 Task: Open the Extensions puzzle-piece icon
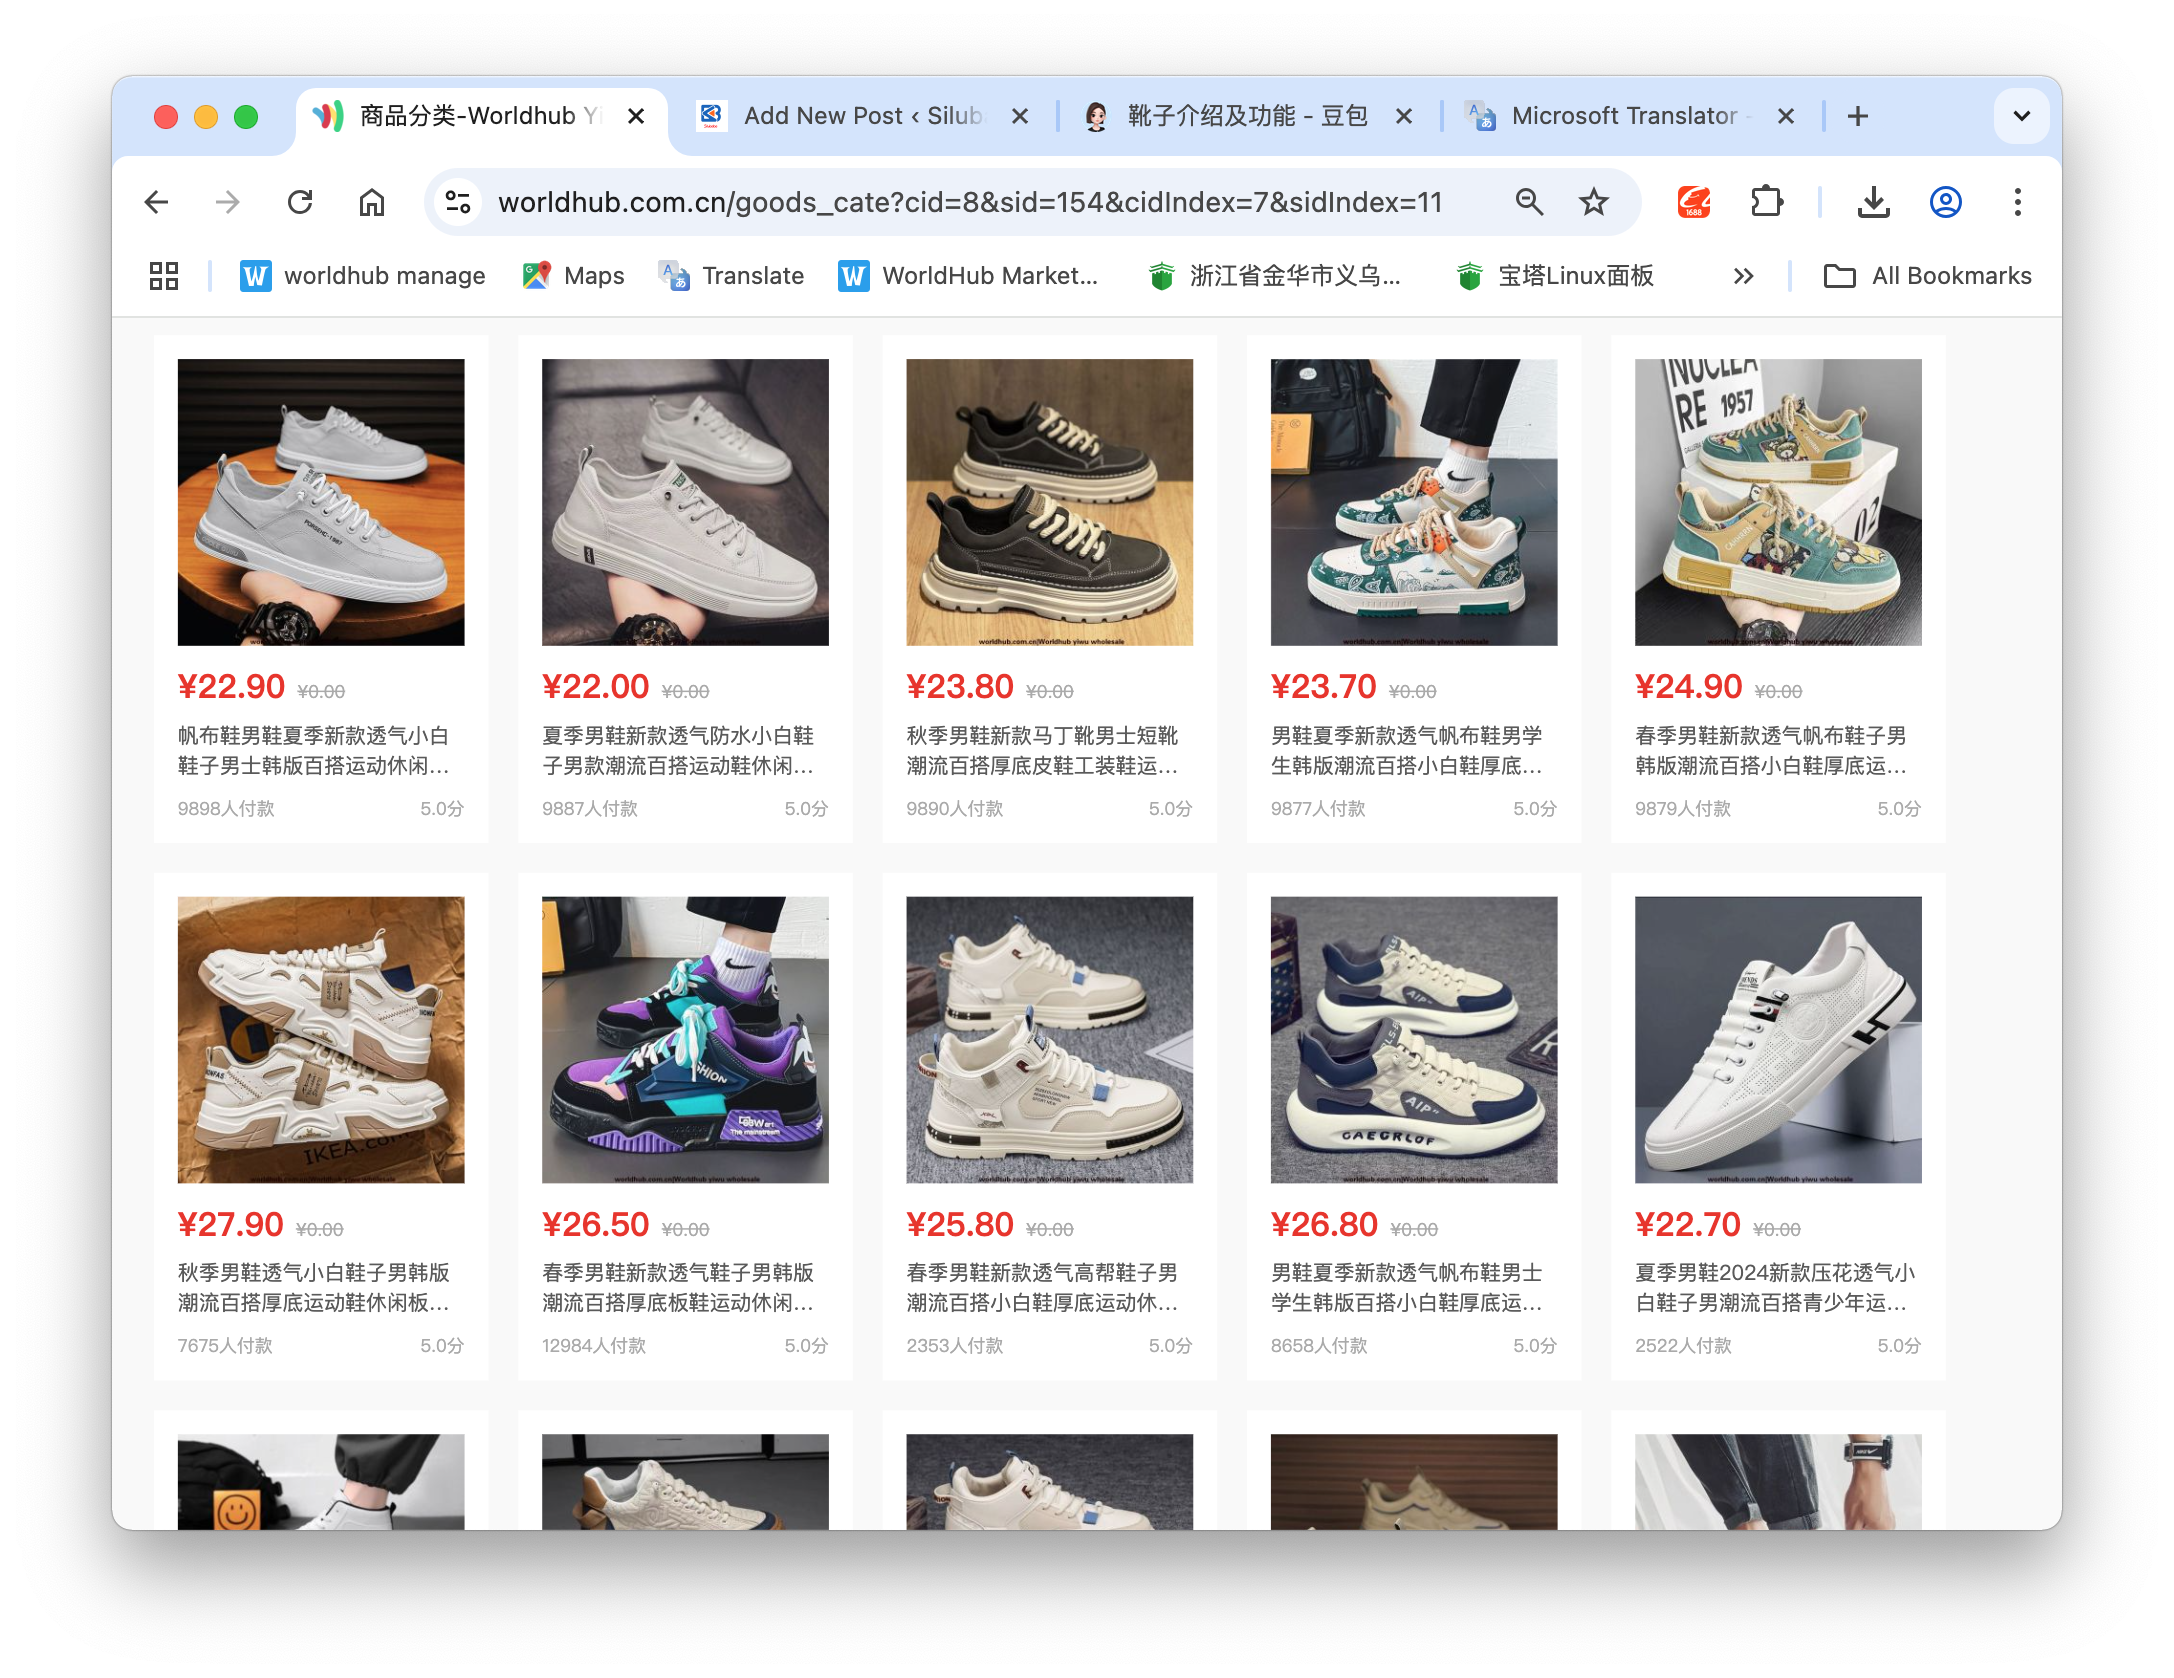click(1767, 203)
